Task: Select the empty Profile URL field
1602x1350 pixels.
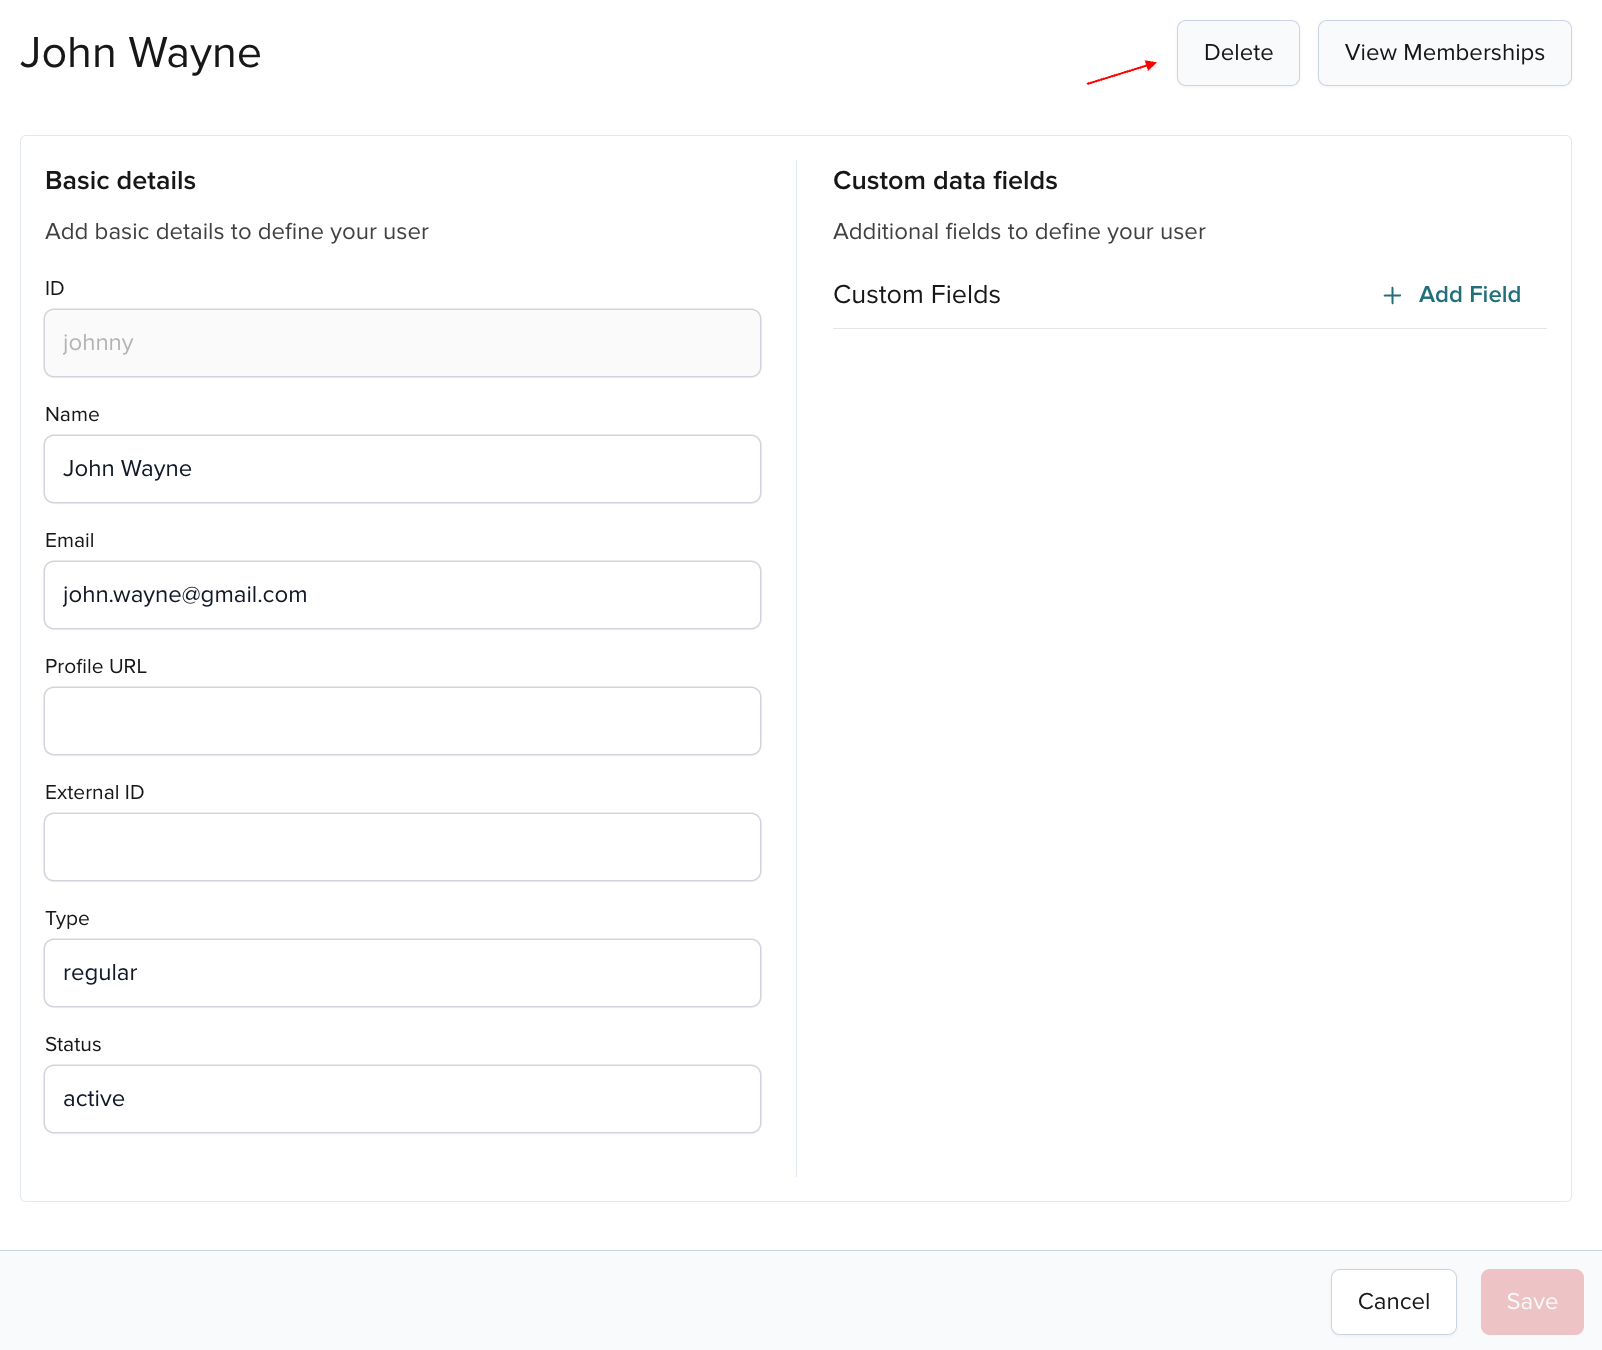Action: [x=402, y=721]
